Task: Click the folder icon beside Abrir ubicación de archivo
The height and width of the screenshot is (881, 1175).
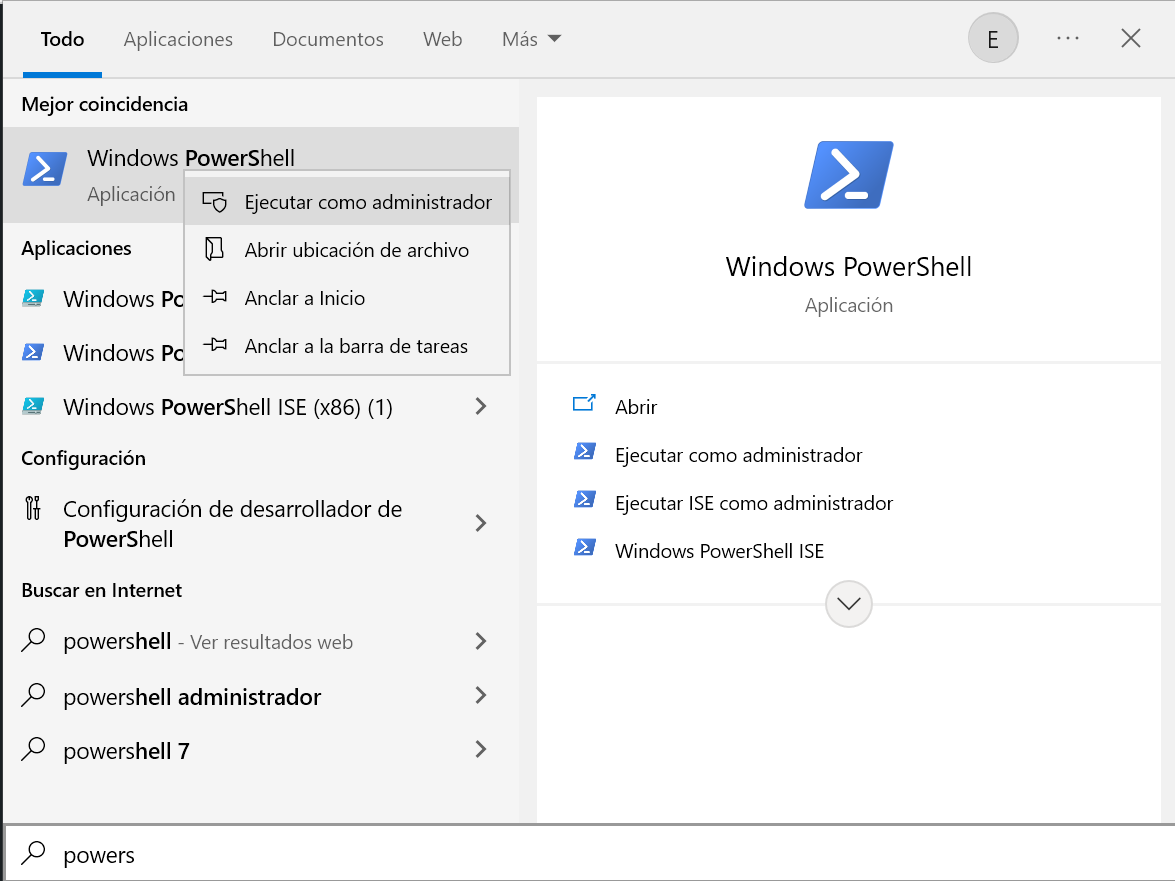Action: pos(214,249)
